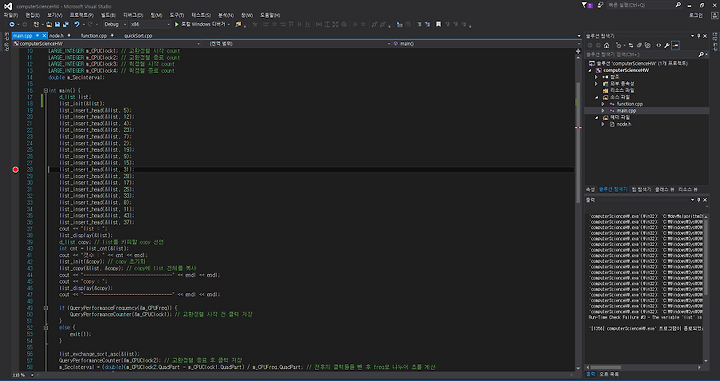Screen dimensions: 720x381
Task: Click the 로그인 sign-in link
Action: point(696,15)
